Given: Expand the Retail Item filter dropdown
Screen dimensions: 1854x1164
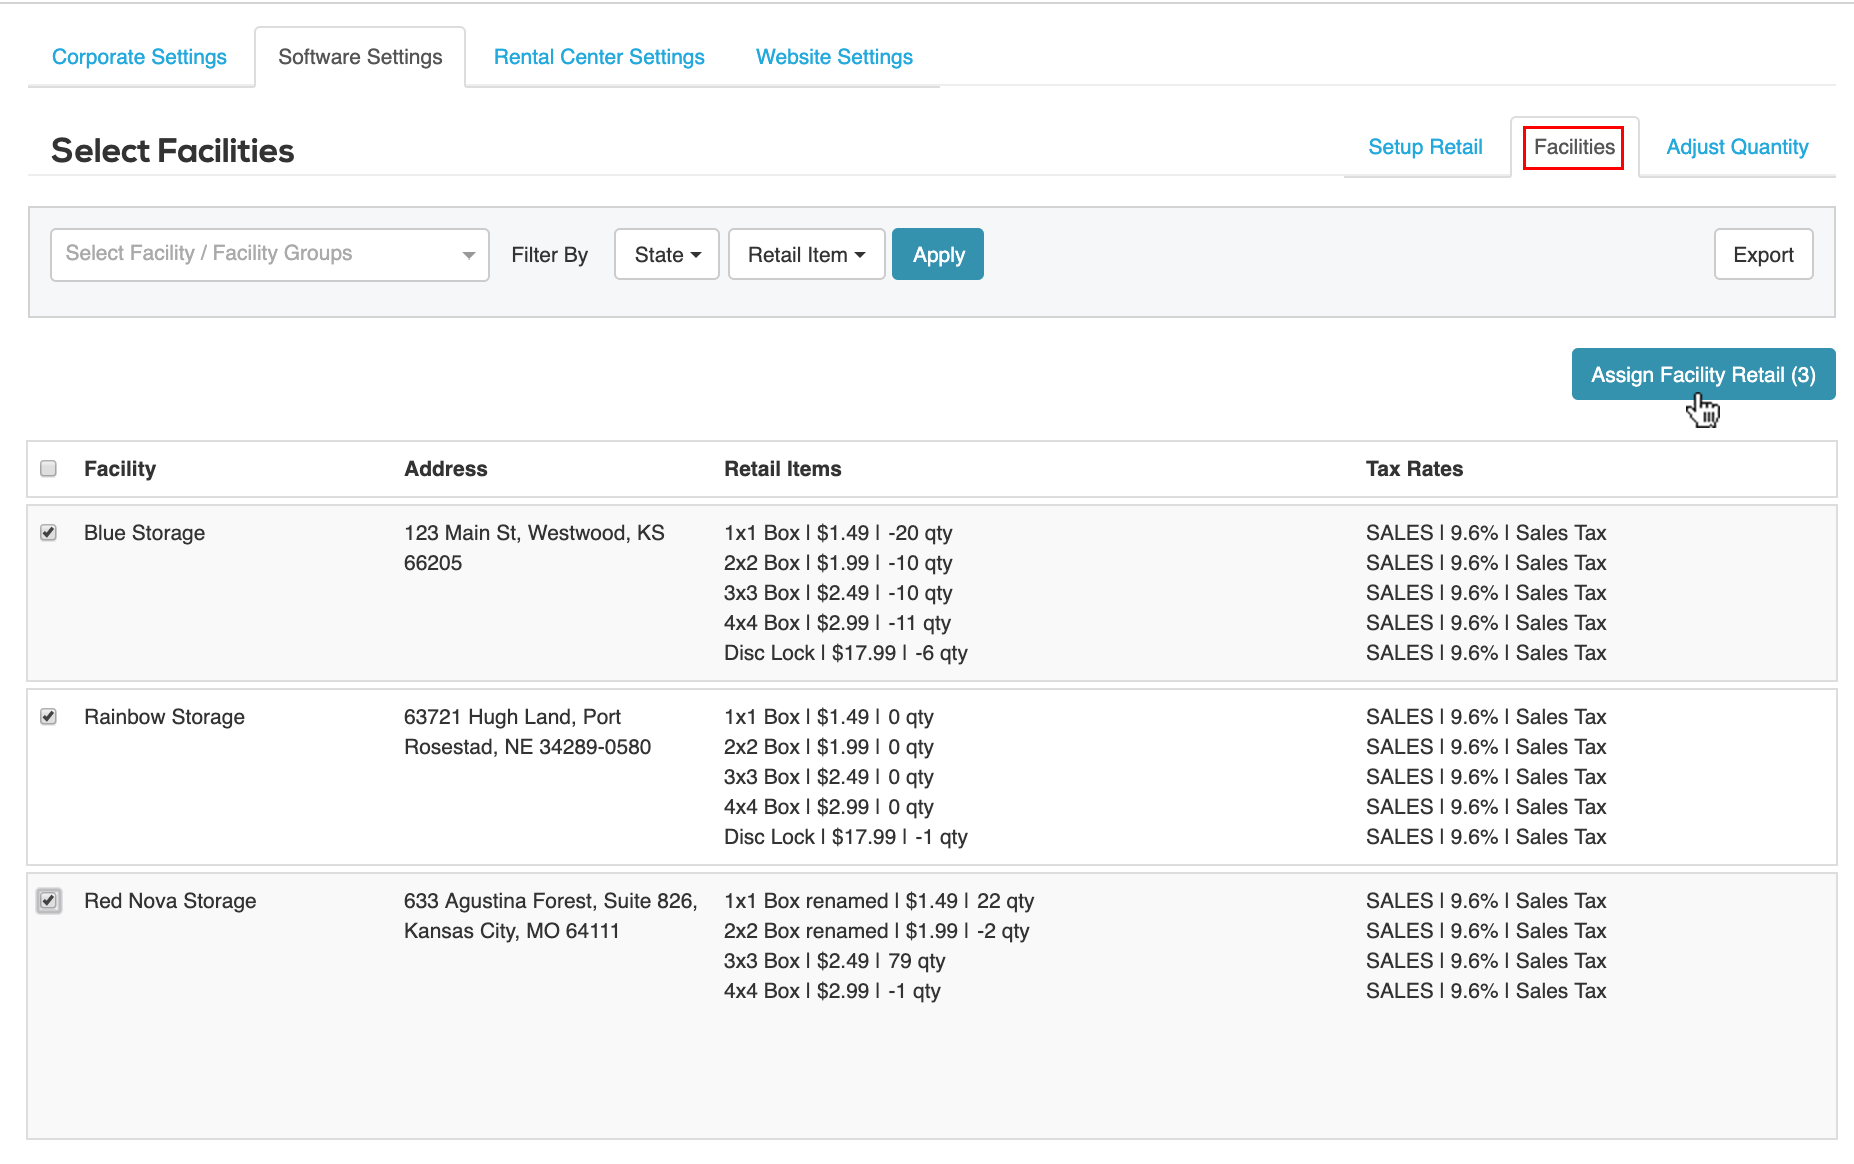Looking at the screenshot, I should [806, 254].
